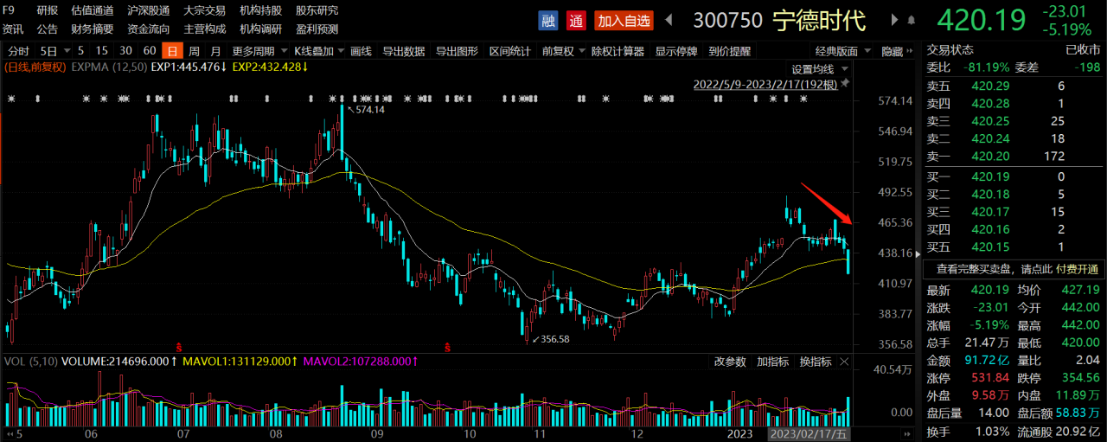This screenshot has height=442, width=1108.
Task: Open the 资金流向 capital flow menu
Action: pos(148,29)
